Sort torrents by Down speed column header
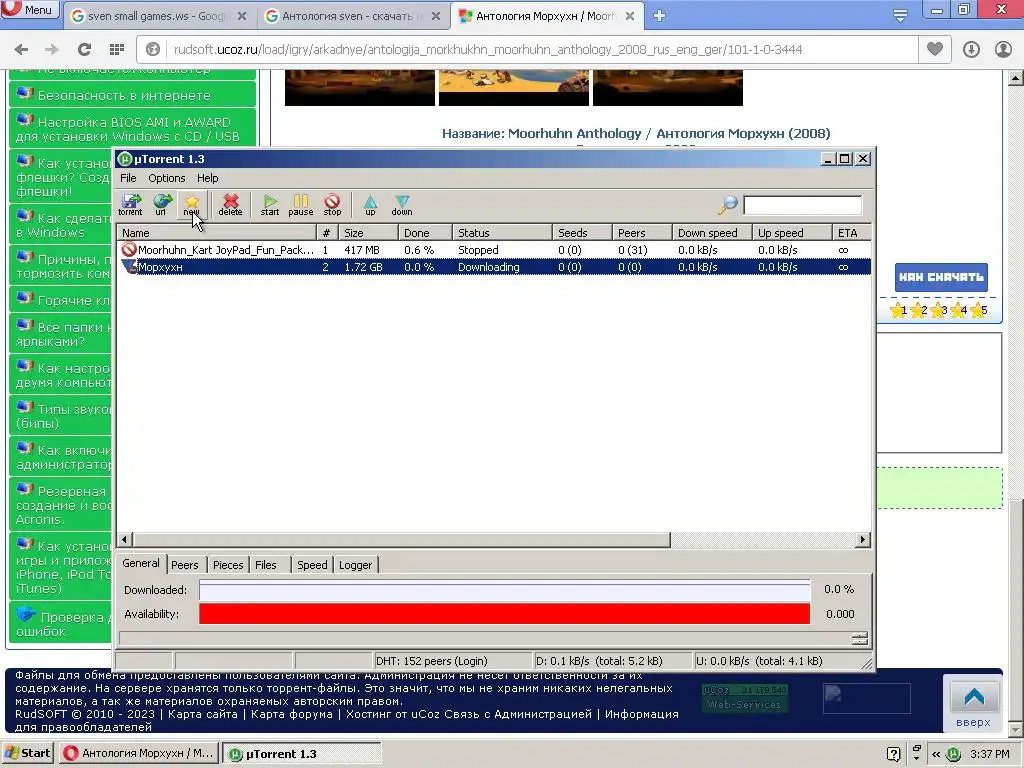The height and width of the screenshot is (768, 1024). (x=712, y=232)
